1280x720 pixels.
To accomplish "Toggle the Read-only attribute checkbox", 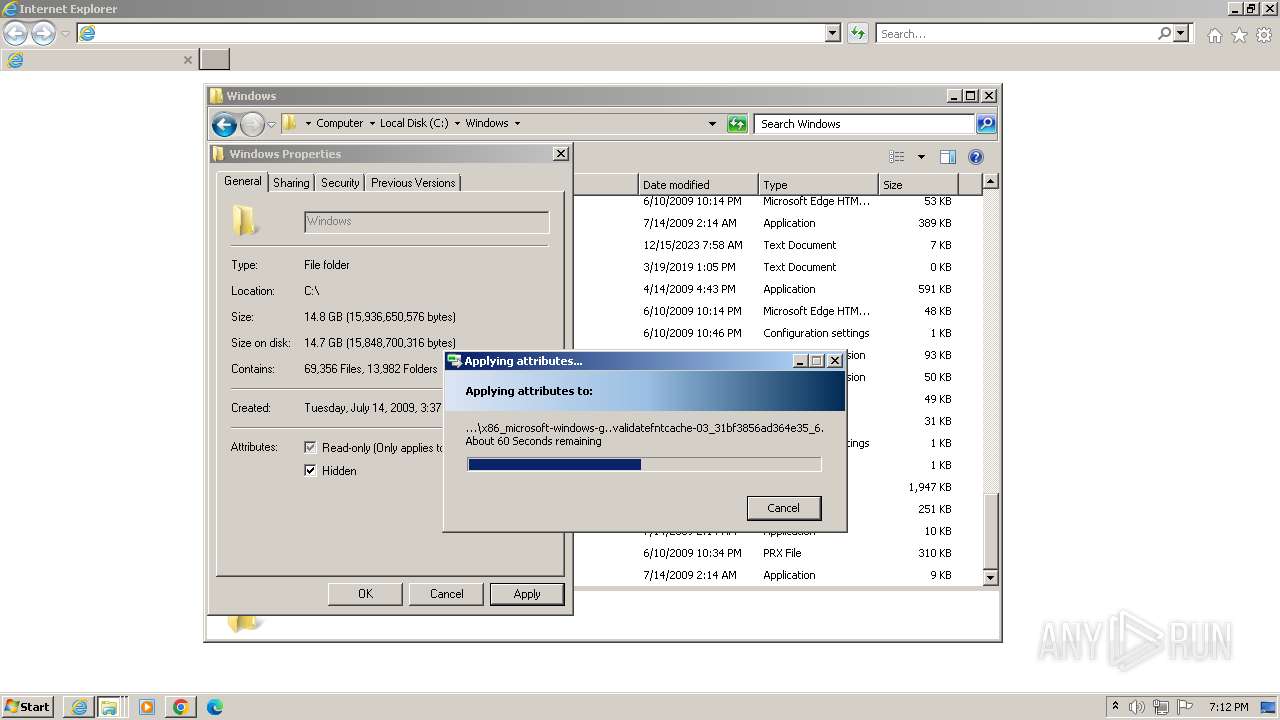I will (x=310, y=448).
